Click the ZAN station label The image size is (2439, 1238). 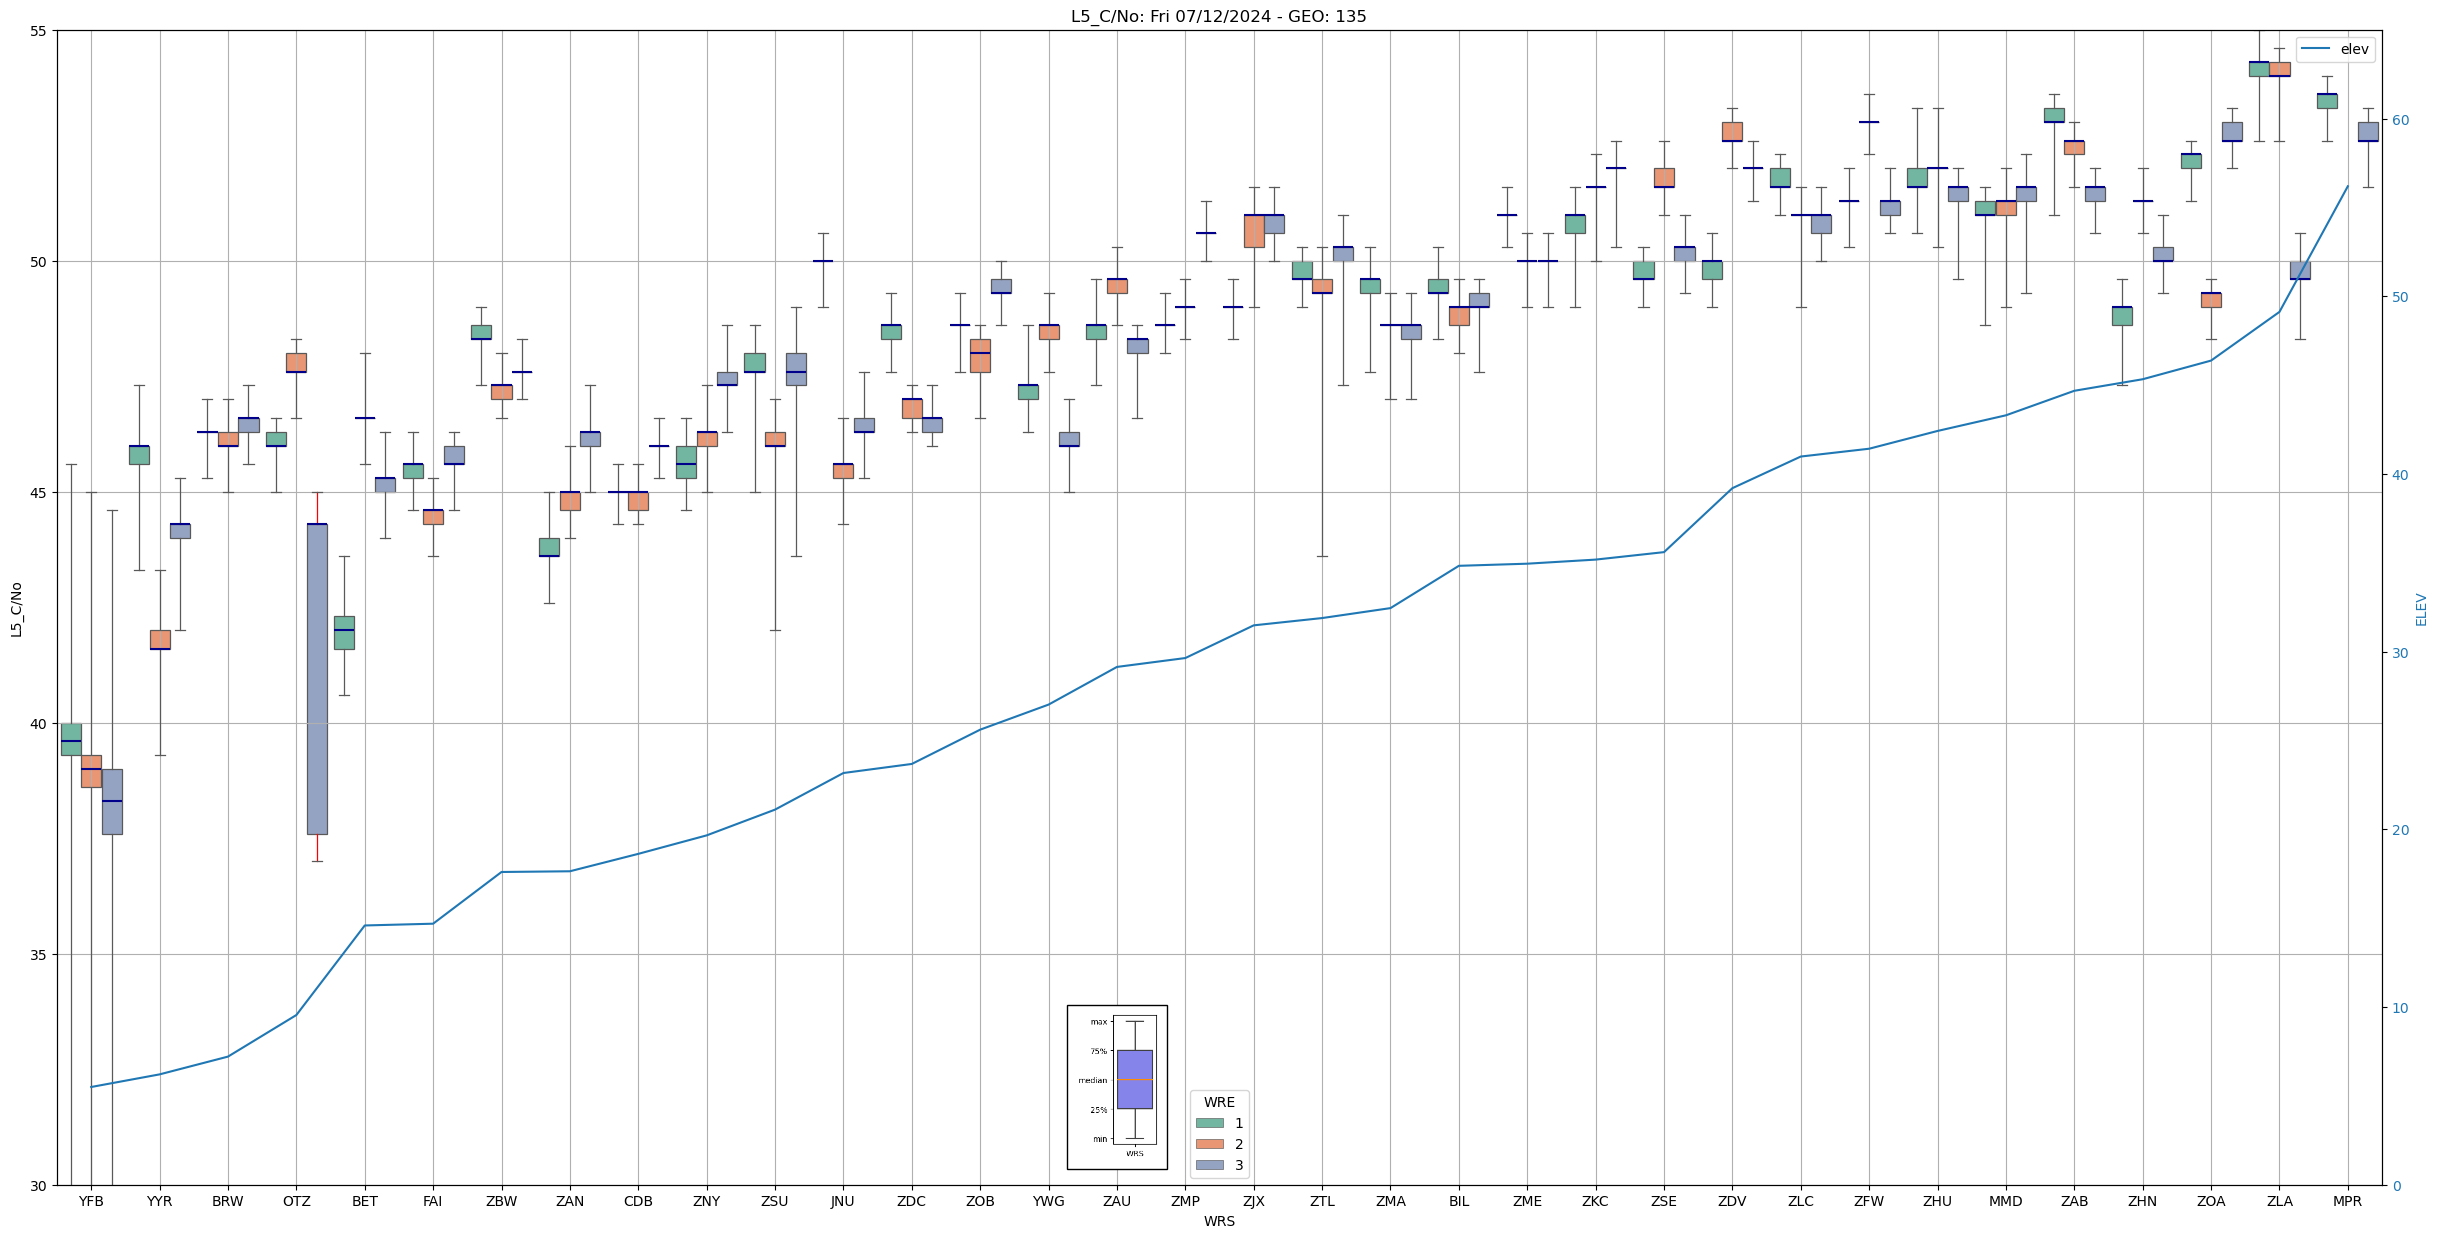pos(570,1201)
